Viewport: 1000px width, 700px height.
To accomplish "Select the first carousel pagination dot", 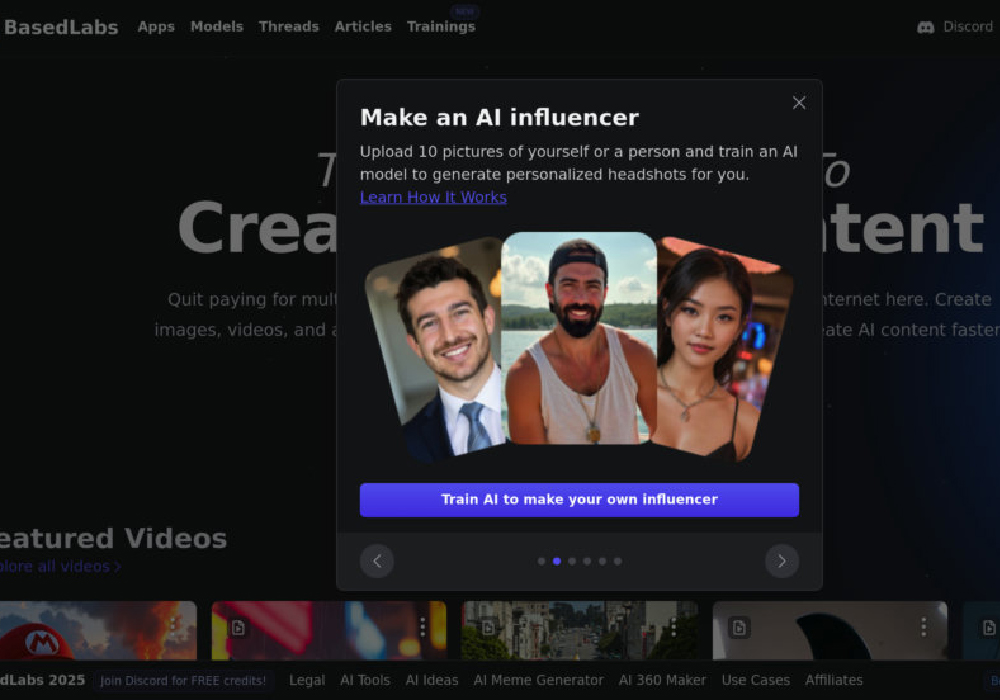I will 542,561.
